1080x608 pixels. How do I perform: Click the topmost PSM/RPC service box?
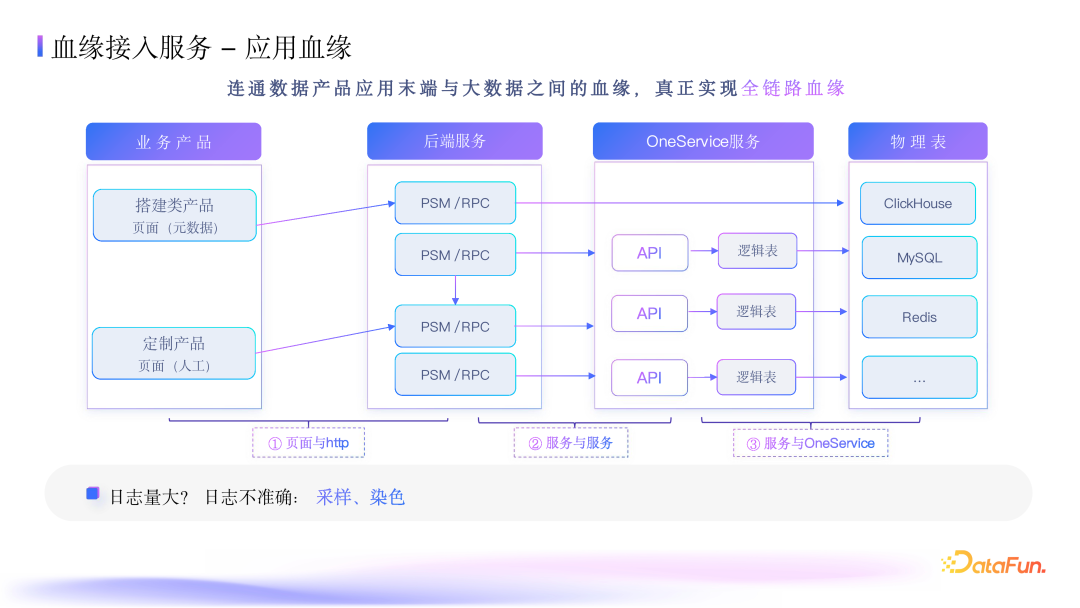point(455,203)
